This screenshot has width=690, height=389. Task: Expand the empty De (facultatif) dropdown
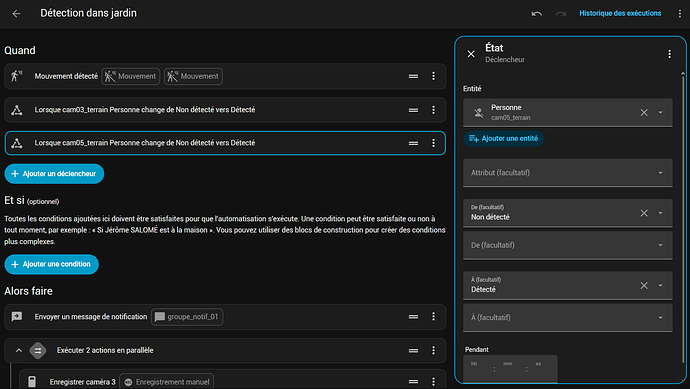[568, 245]
